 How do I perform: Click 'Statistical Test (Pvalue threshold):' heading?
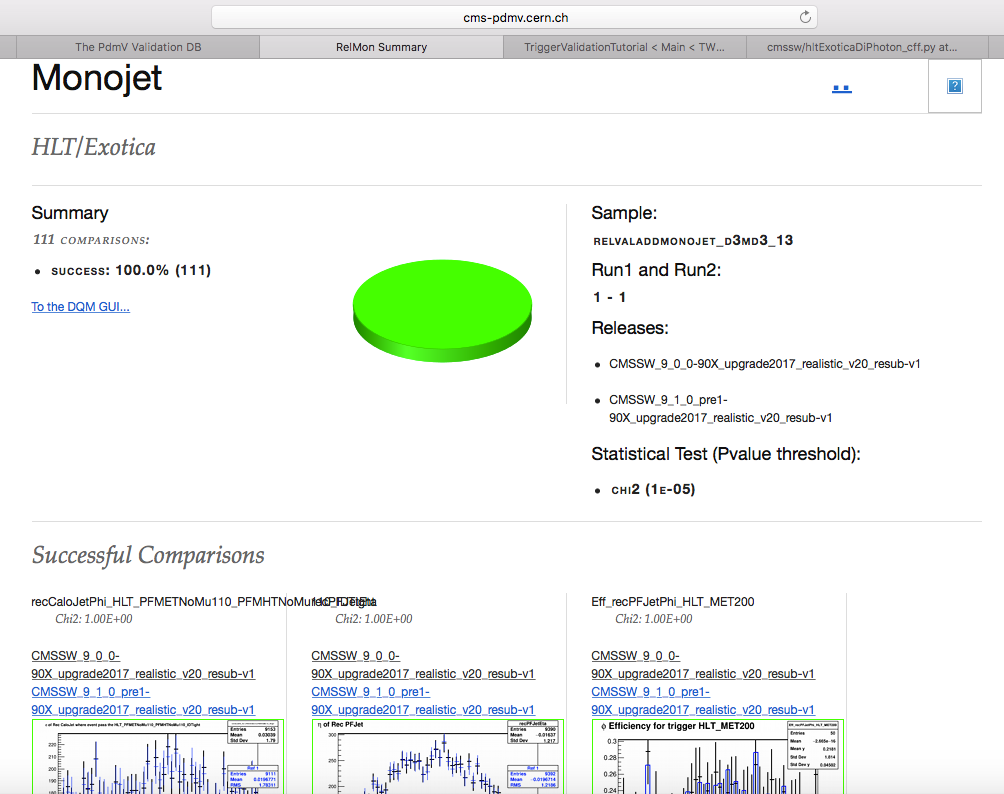pyautogui.click(x=726, y=454)
